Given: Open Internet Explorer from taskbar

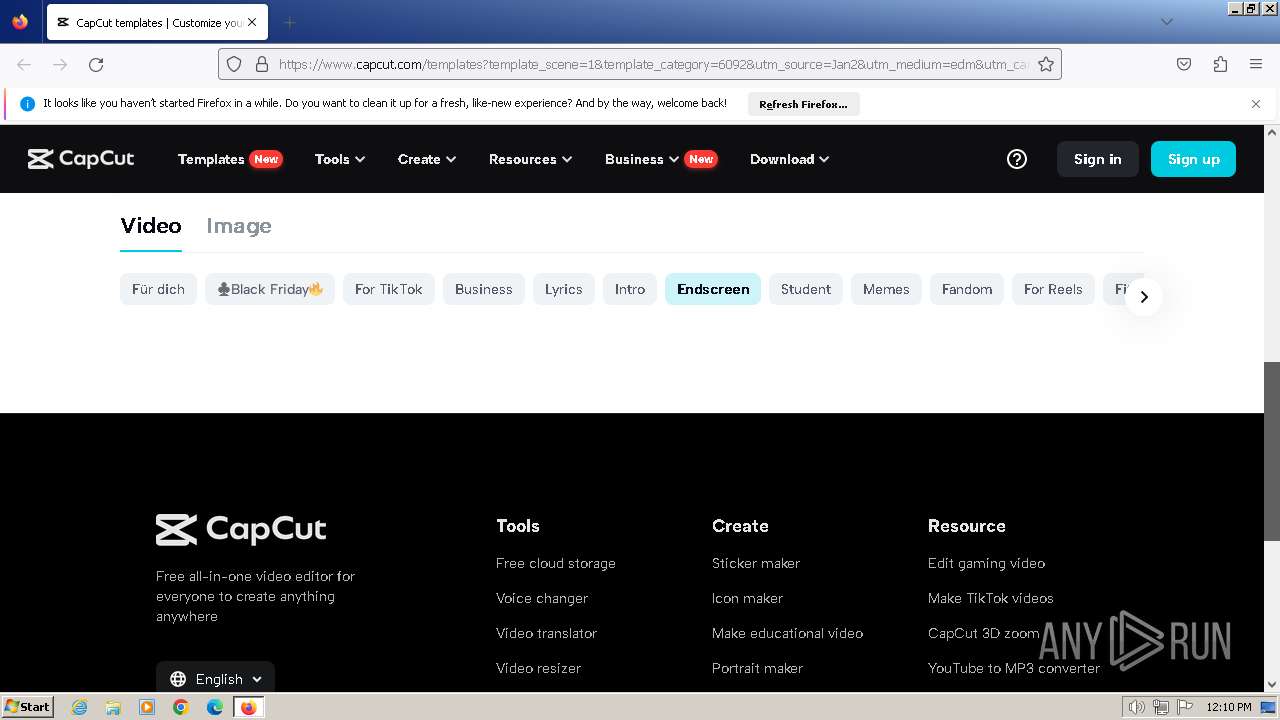Looking at the screenshot, I should (x=79, y=707).
